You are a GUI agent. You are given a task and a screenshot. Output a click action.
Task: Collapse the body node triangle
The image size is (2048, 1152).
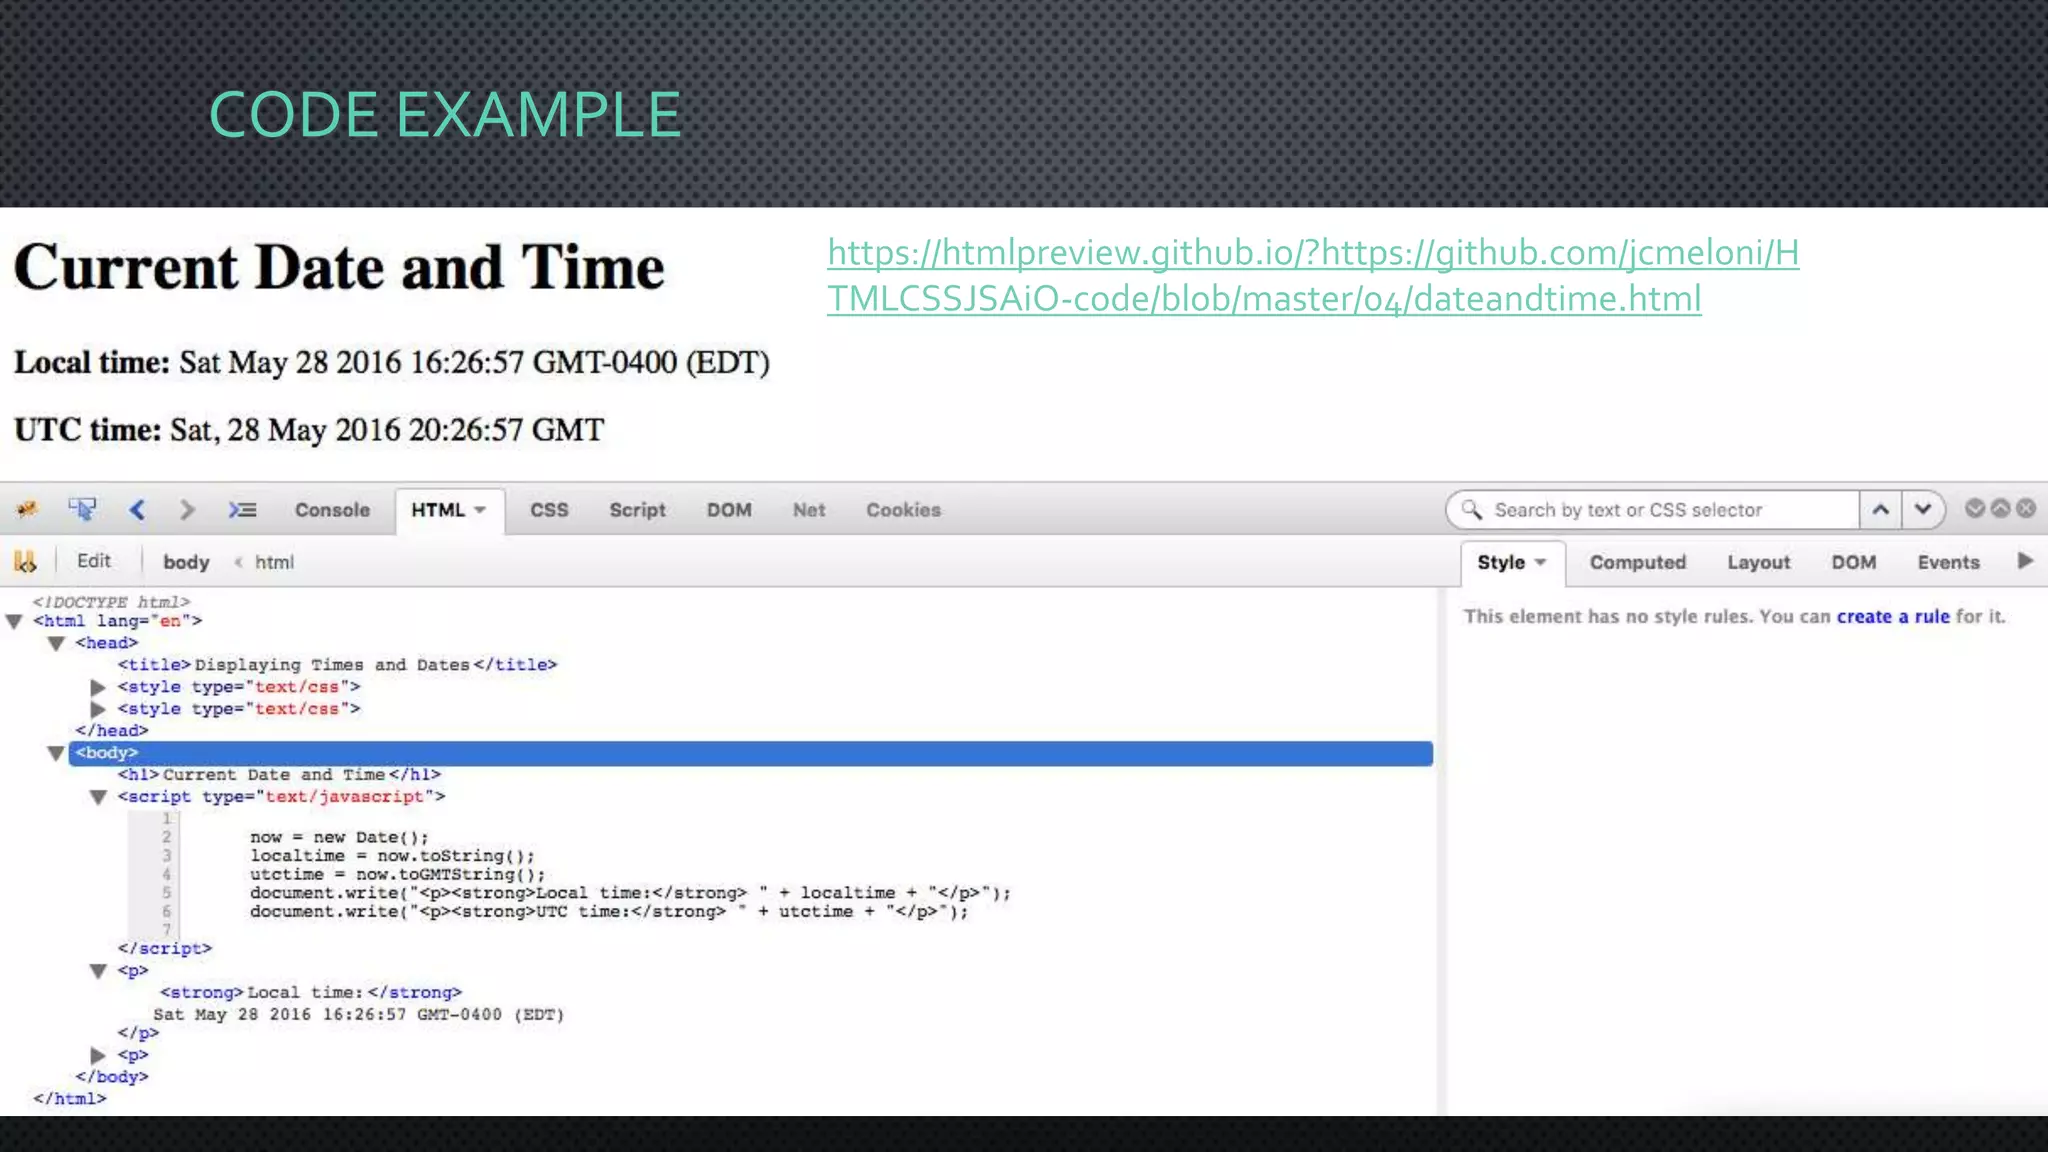click(x=56, y=753)
